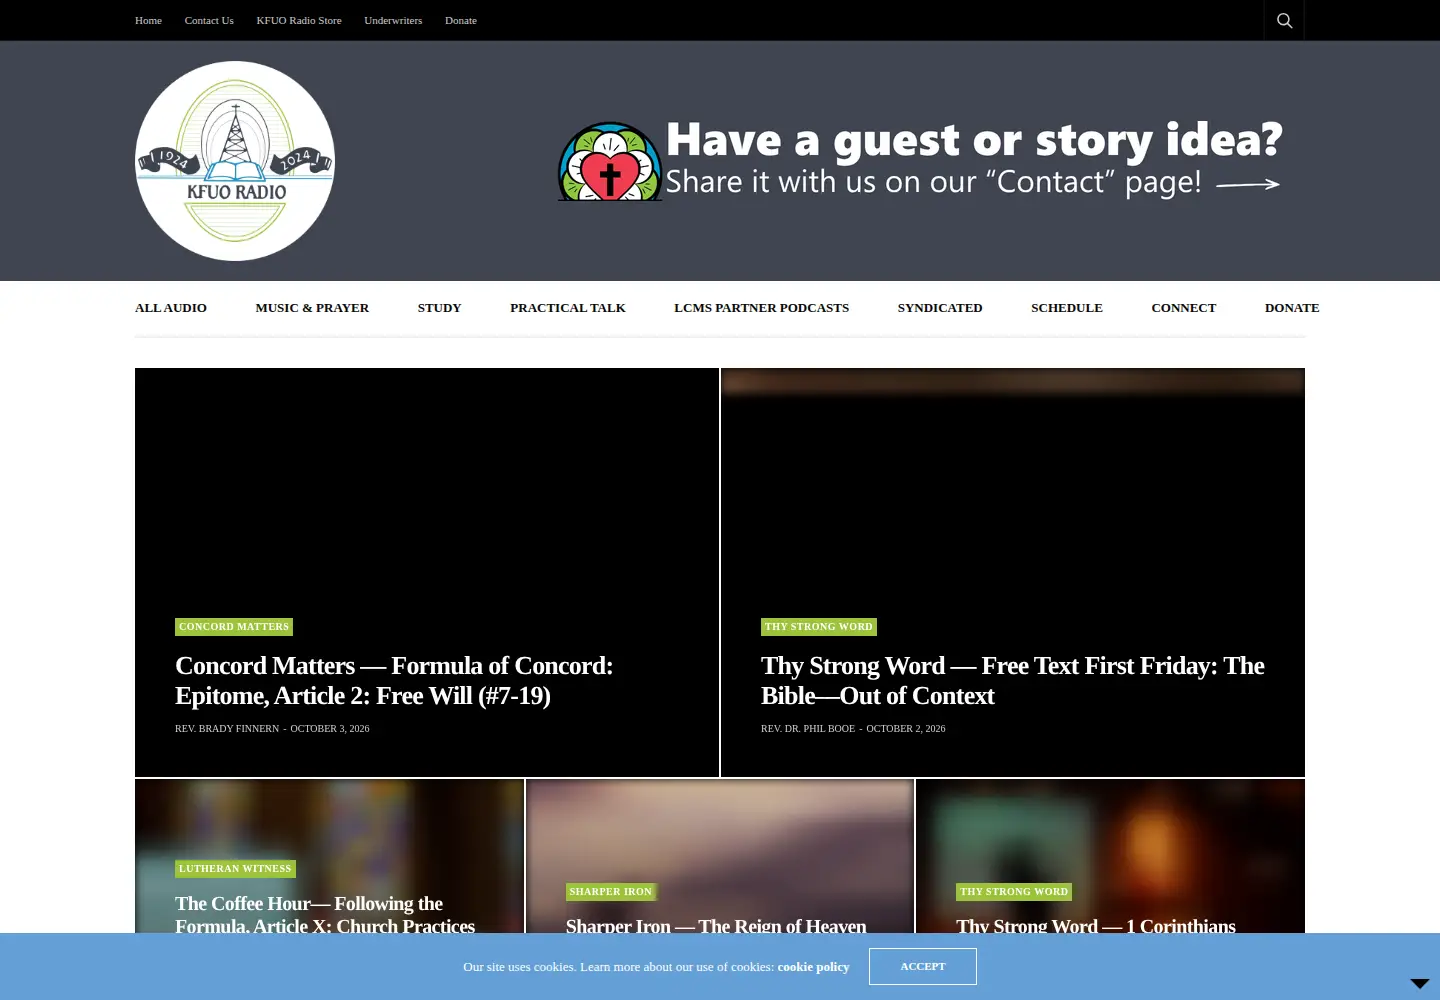Select the Syndicated menu item

[940, 308]
